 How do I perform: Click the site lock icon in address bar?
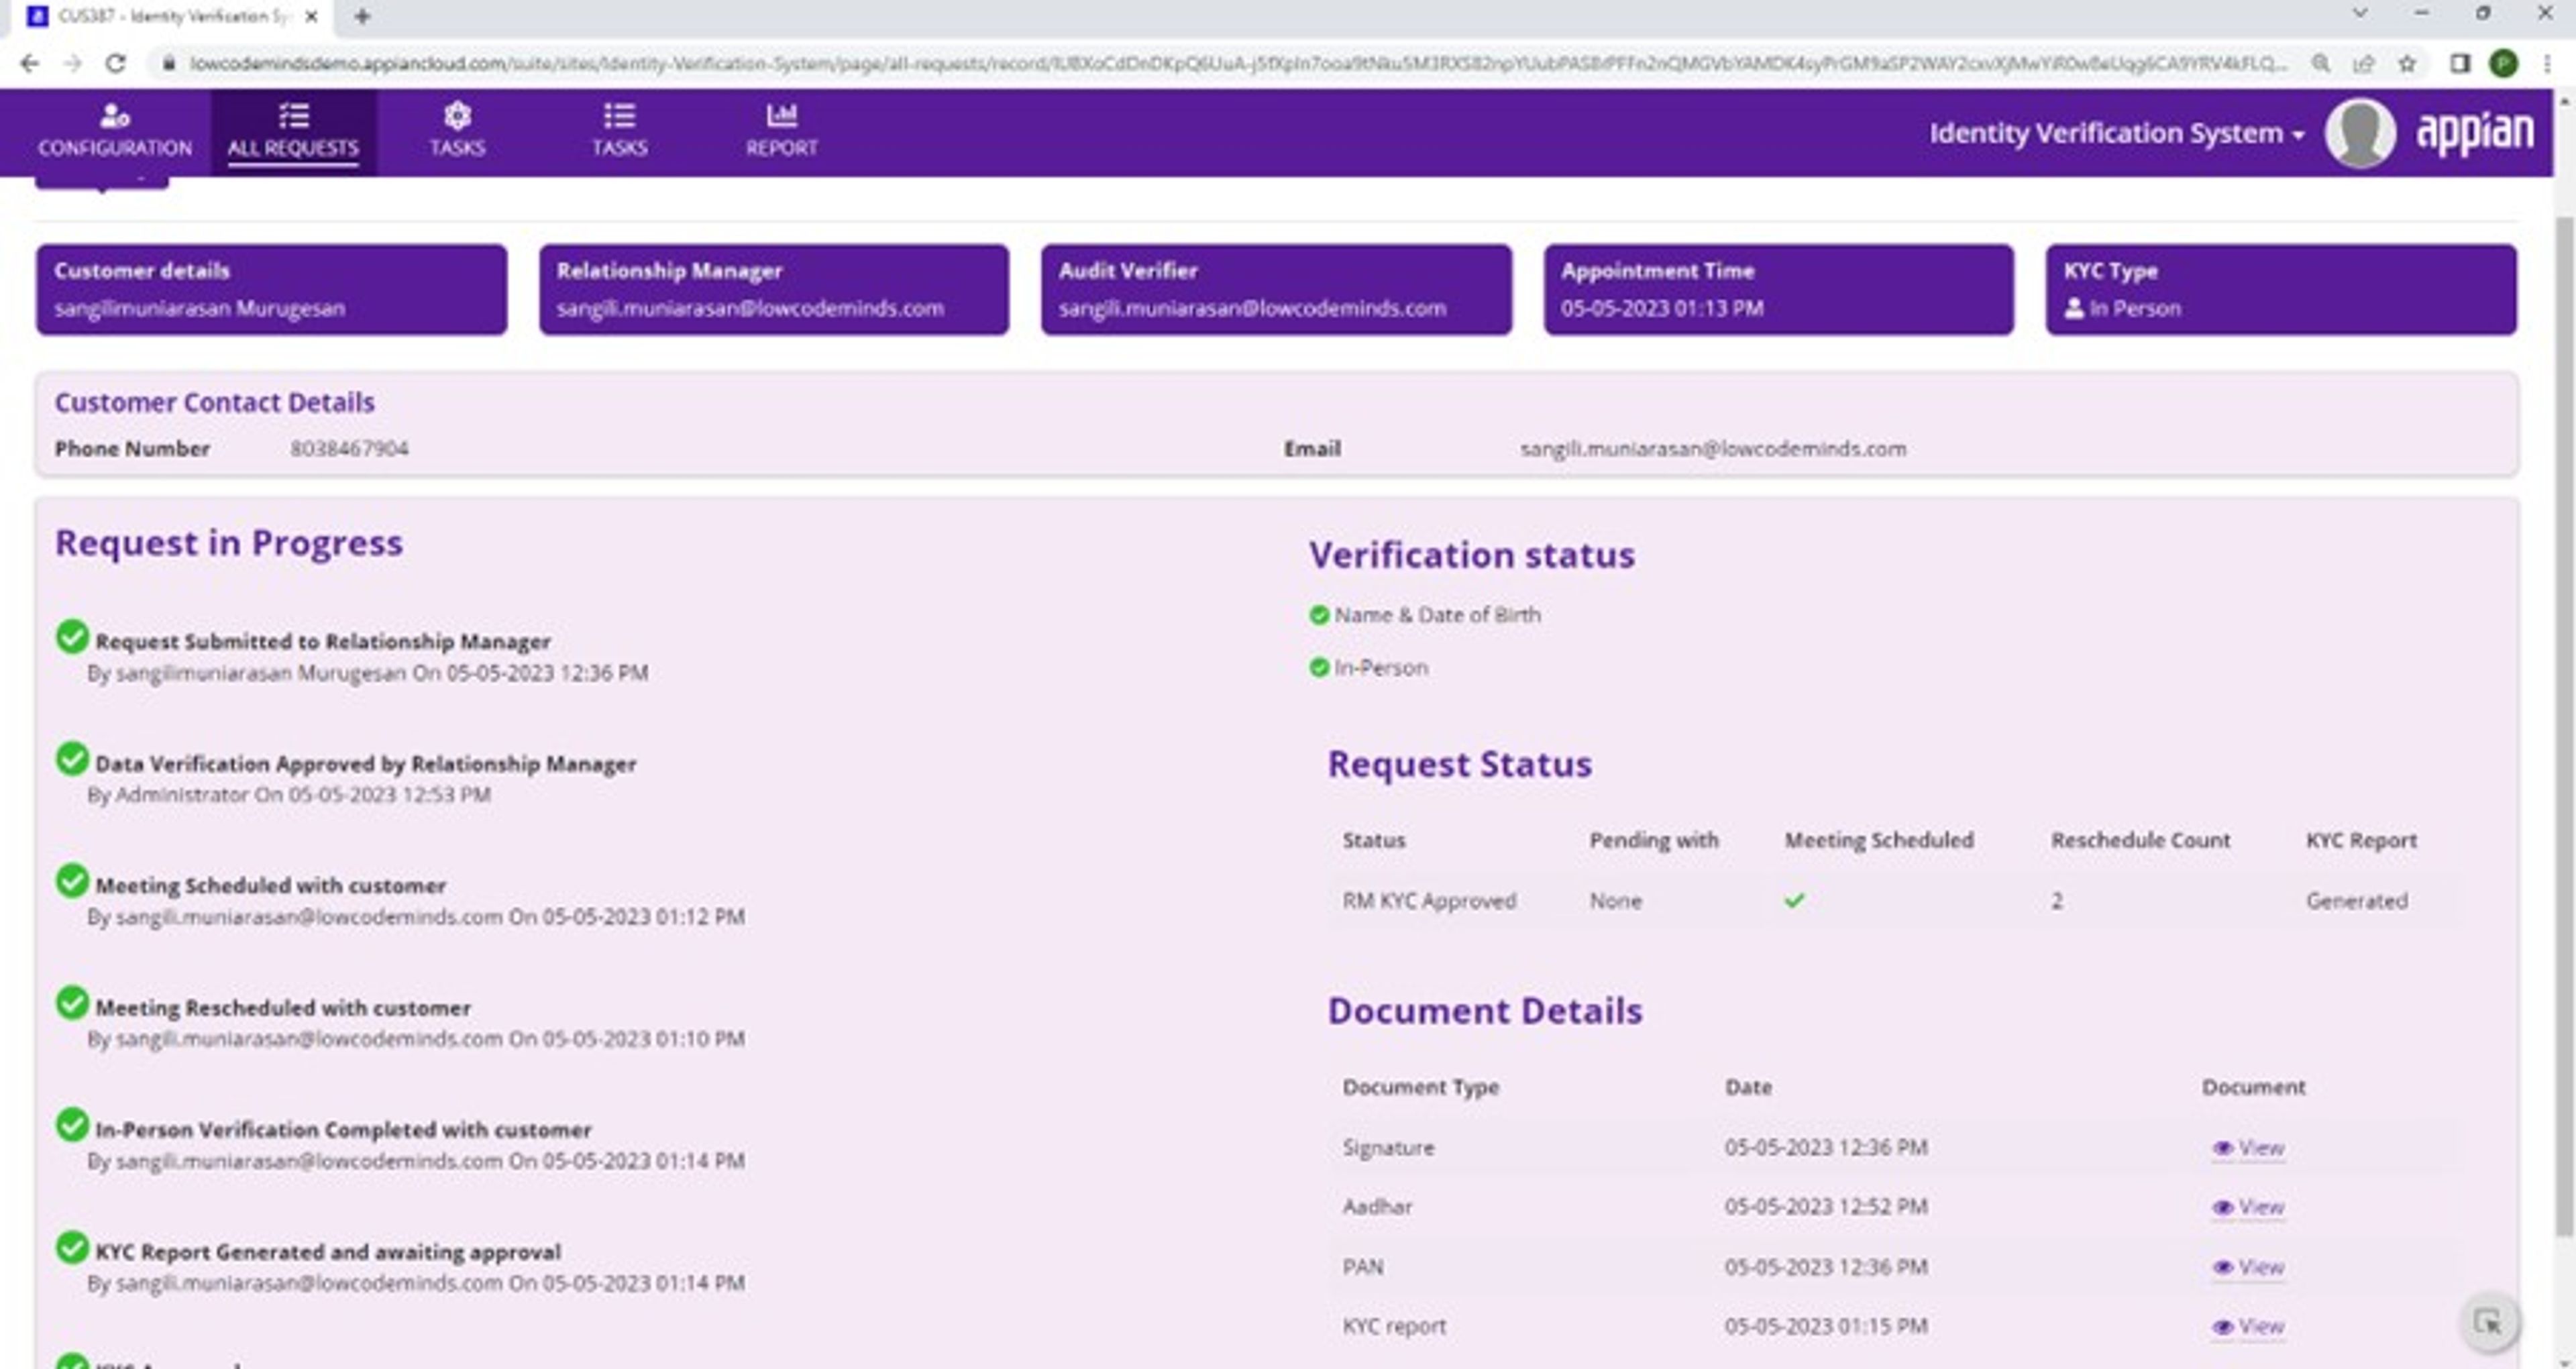[169, 63]
